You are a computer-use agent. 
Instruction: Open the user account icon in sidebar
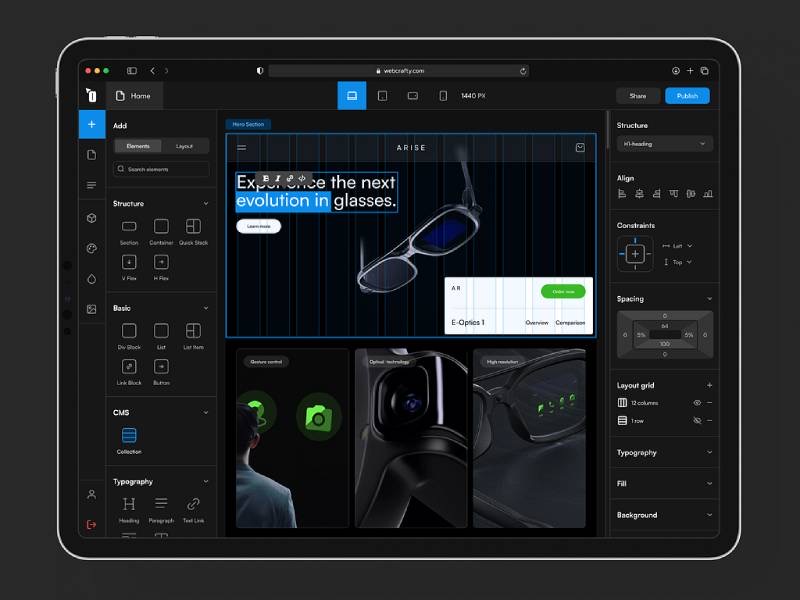(x=92, y=494)
